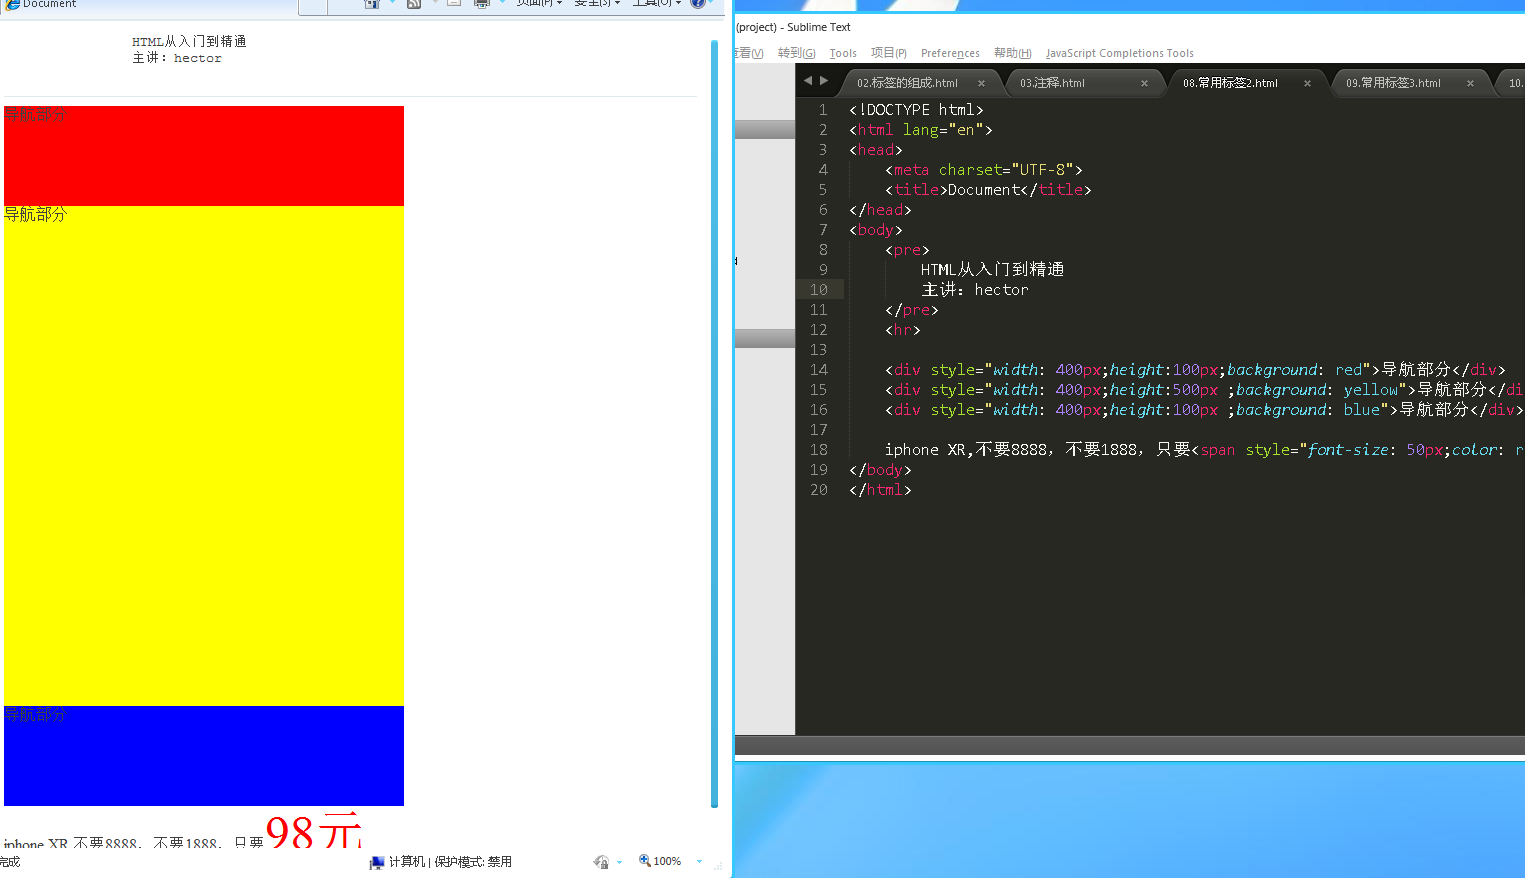Click the closing '</html>' tag line

coord(880,490)
